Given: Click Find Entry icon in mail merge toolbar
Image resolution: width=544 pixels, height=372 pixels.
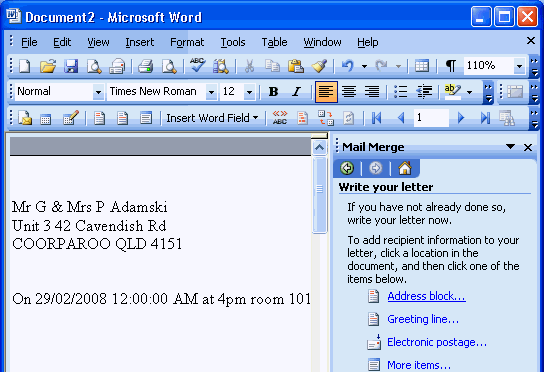Looking at the screenshot, I should tap(507, 118).
